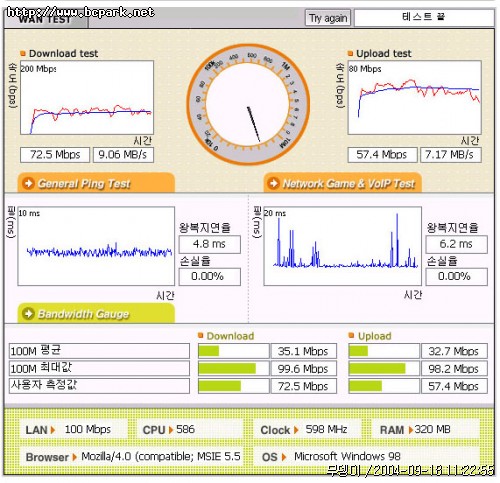
Task: Click the 99.6 Mbps download maximum value
Action: click(303, 368)
